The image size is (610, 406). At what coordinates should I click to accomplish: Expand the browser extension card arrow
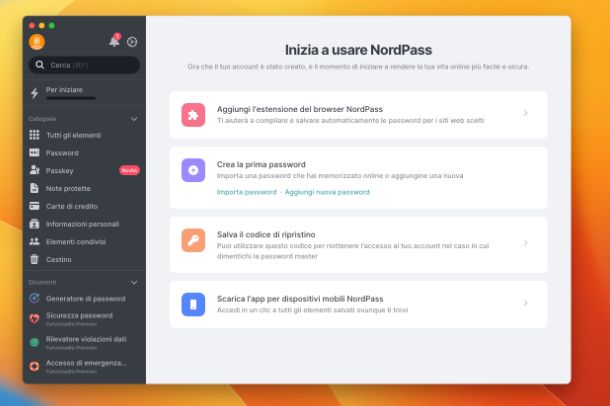pyautogui.click(x=526, y=113)
